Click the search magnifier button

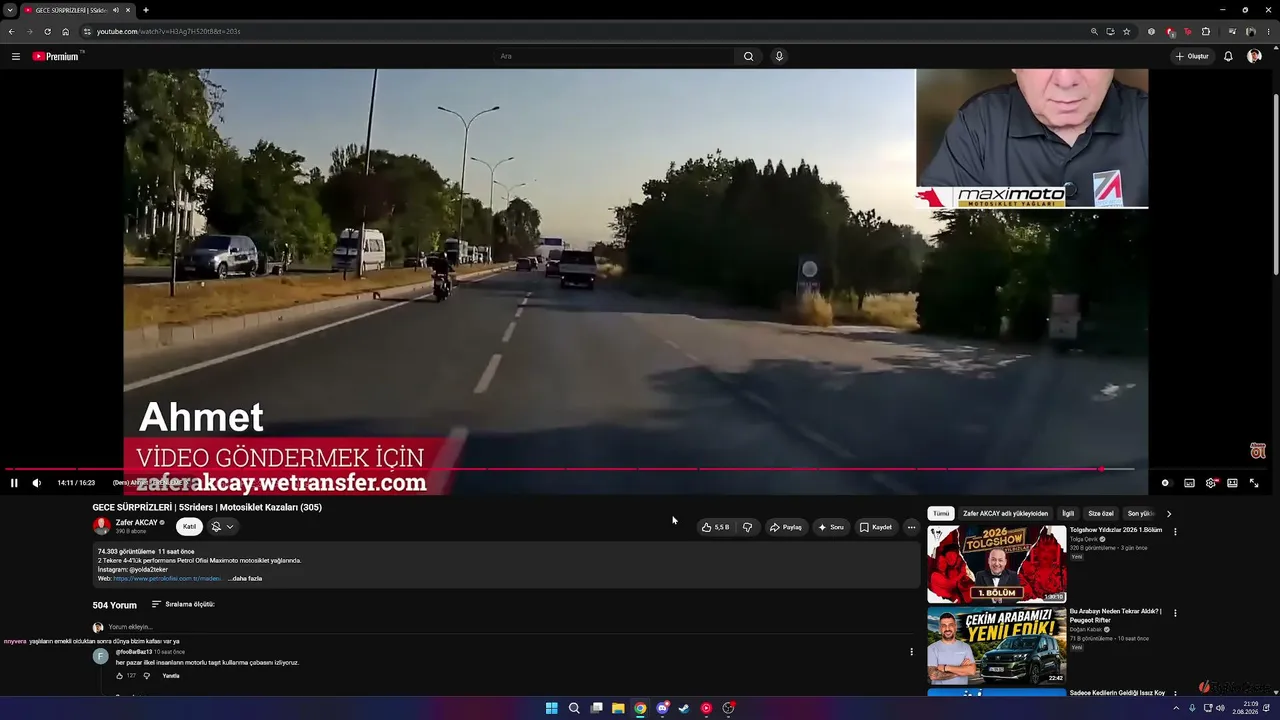click(x=748, y=56)
